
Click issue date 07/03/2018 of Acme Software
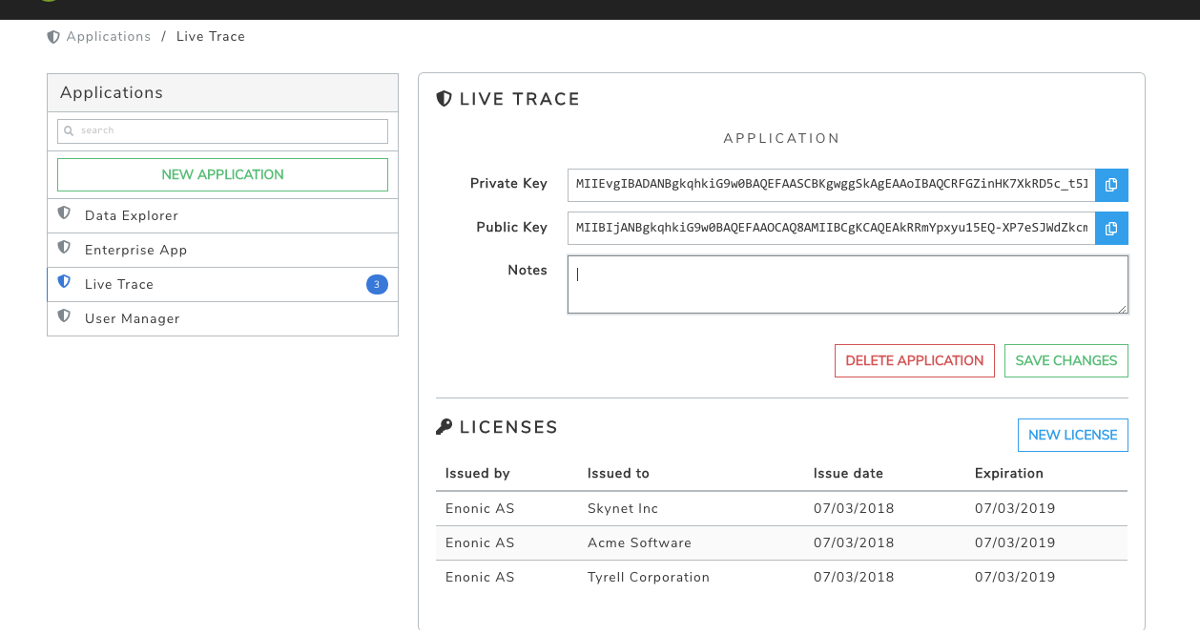854,543
